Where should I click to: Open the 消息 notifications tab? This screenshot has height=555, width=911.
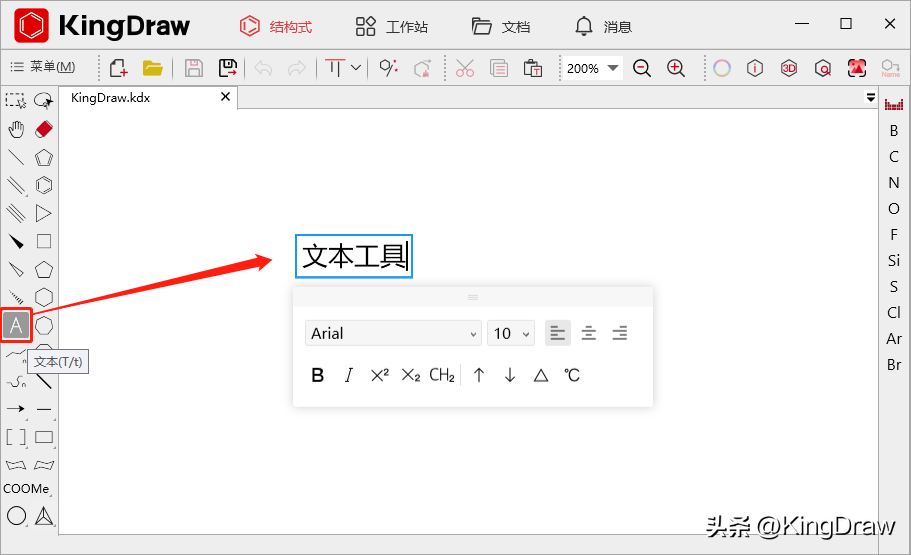tap(603, 27)
